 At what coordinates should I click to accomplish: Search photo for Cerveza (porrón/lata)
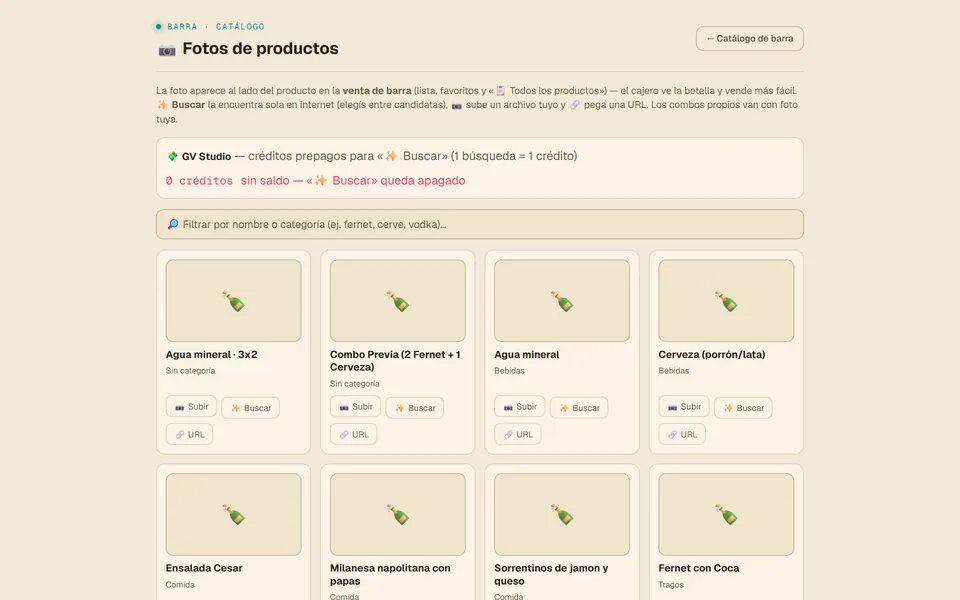(743, 408)
